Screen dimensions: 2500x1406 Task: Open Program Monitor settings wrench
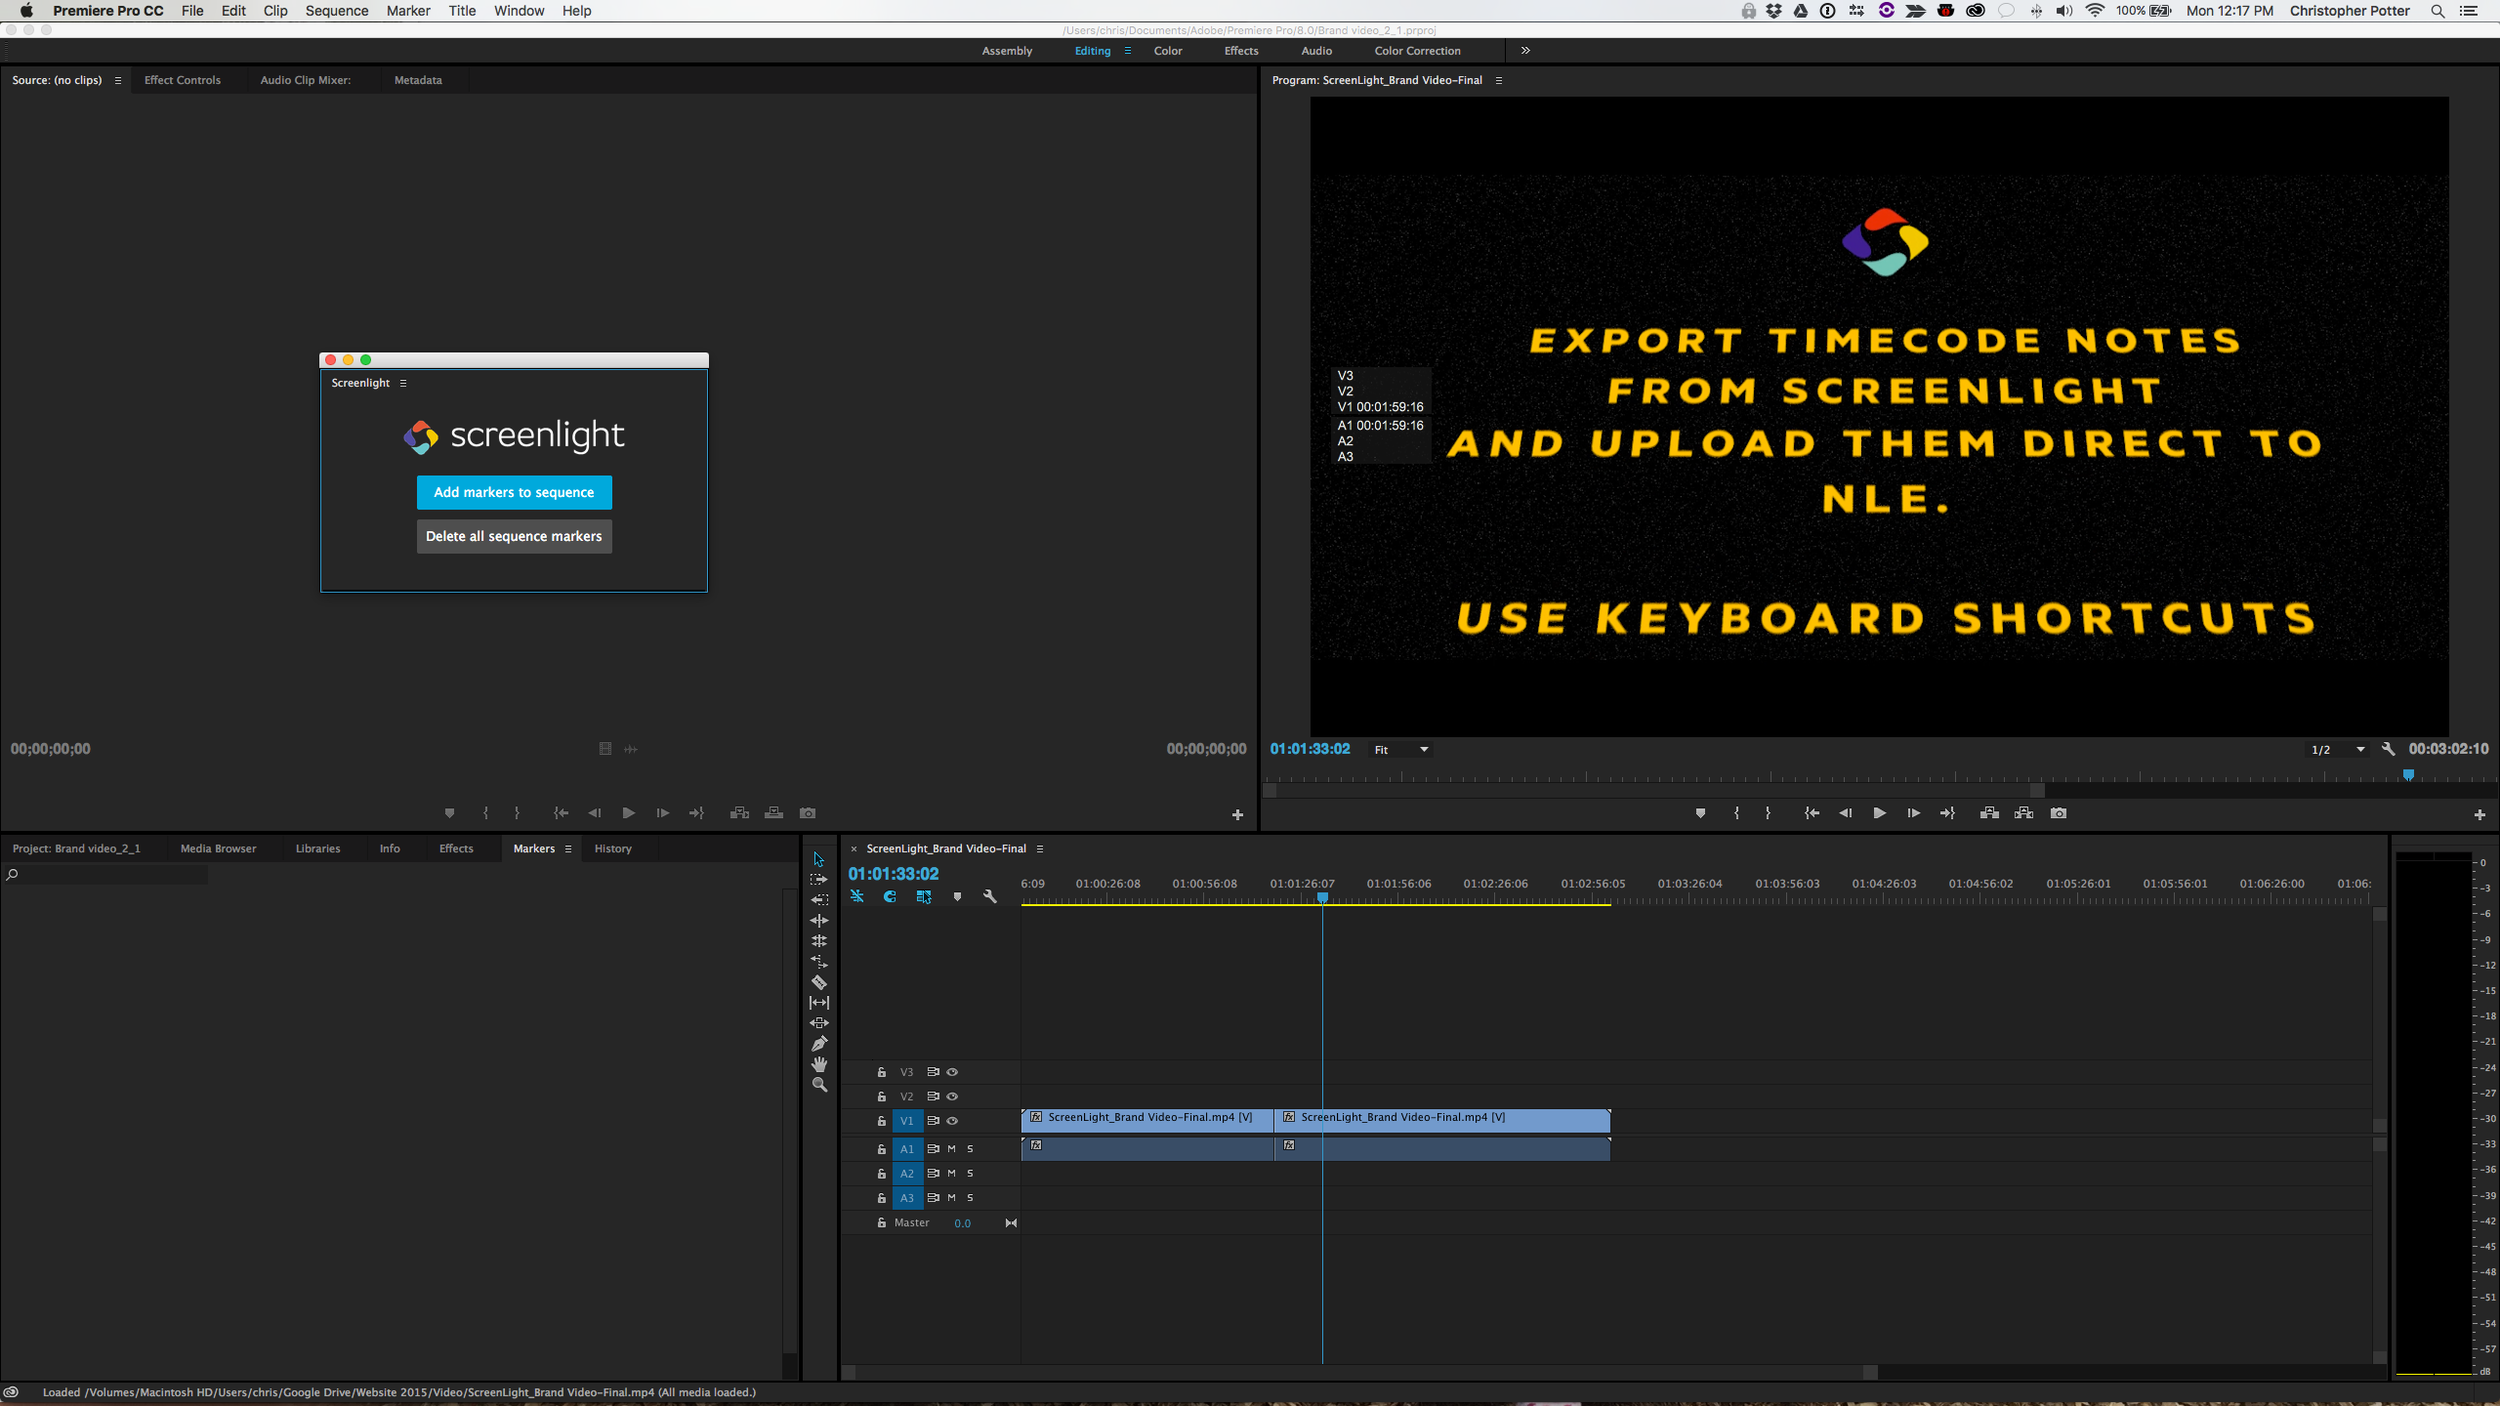coord(2388,749)
